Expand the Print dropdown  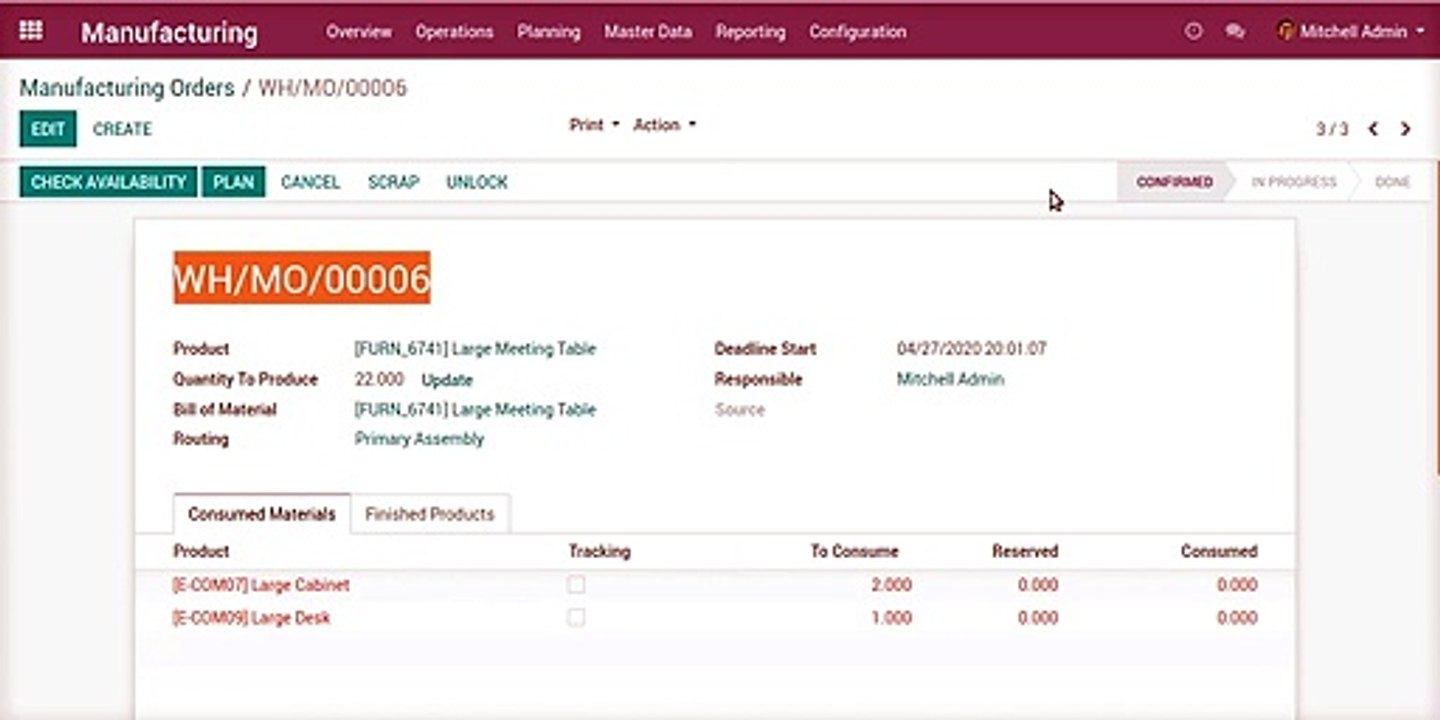click(594, 125)
